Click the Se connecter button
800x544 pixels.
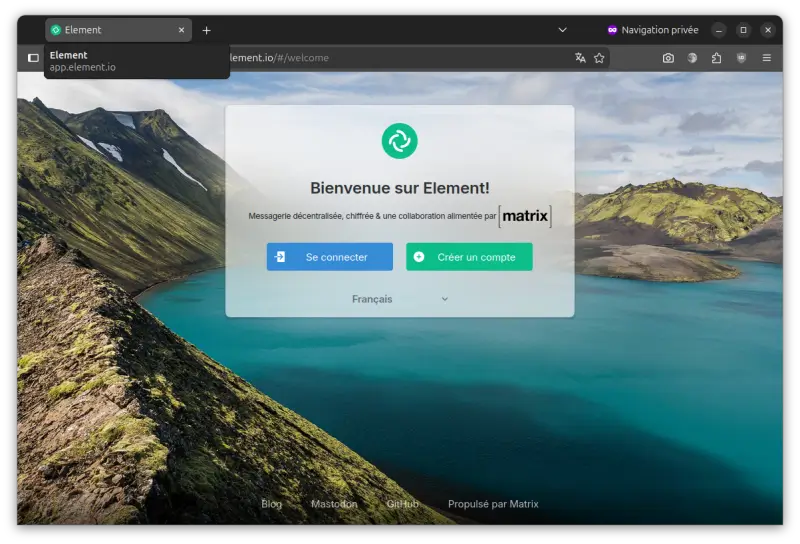(x=330, y=257)
